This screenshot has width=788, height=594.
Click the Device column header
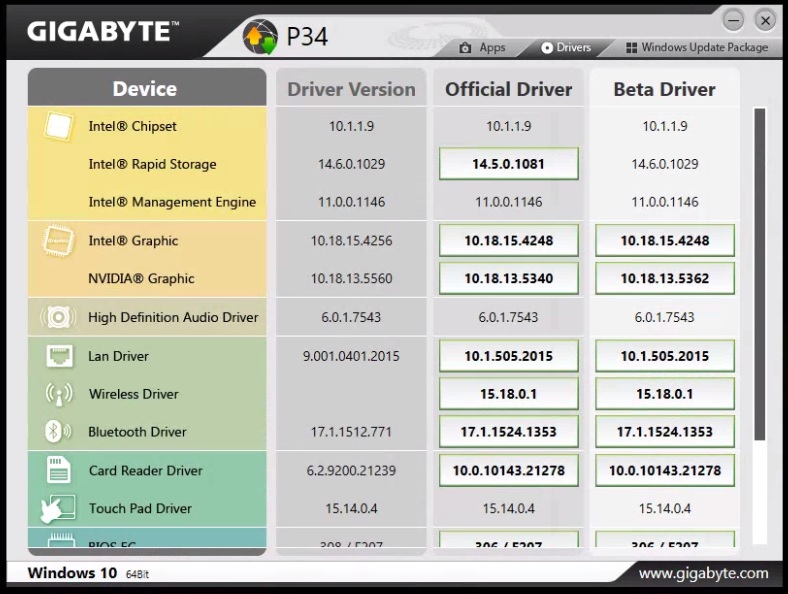(147, 87)
